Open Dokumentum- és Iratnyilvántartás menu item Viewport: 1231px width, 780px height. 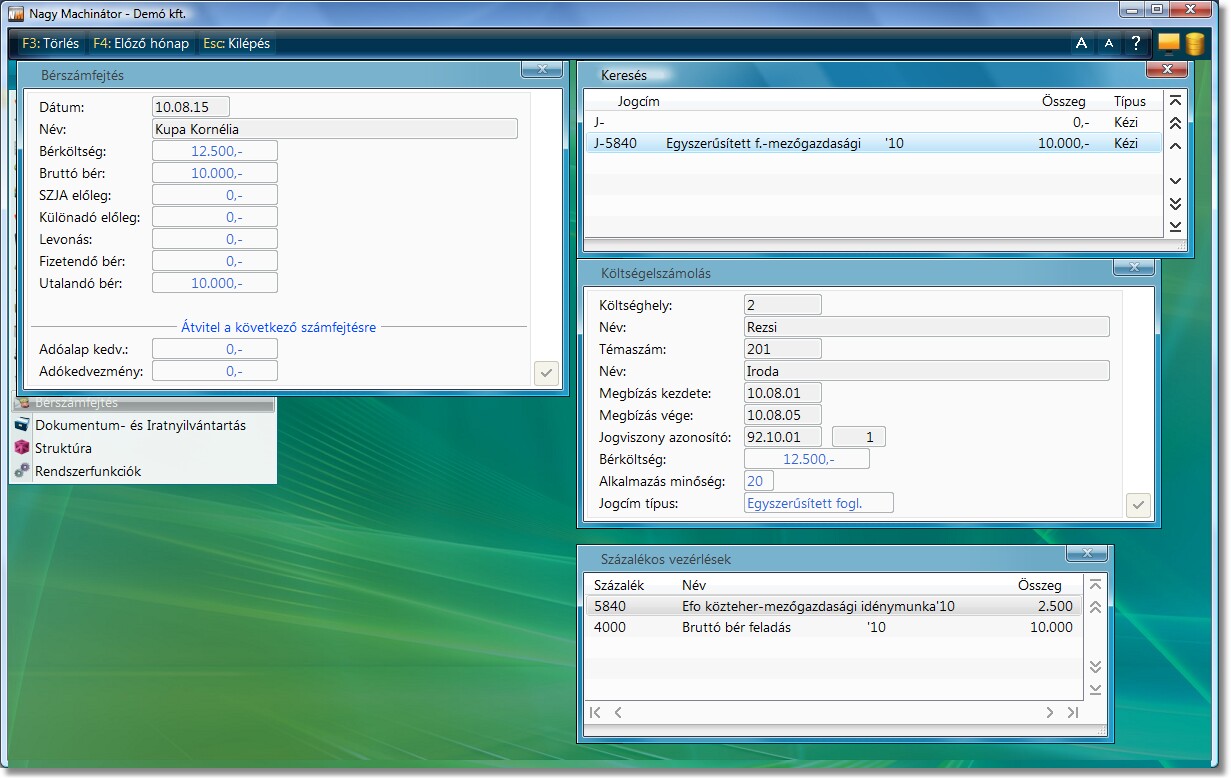pos(140,425)
